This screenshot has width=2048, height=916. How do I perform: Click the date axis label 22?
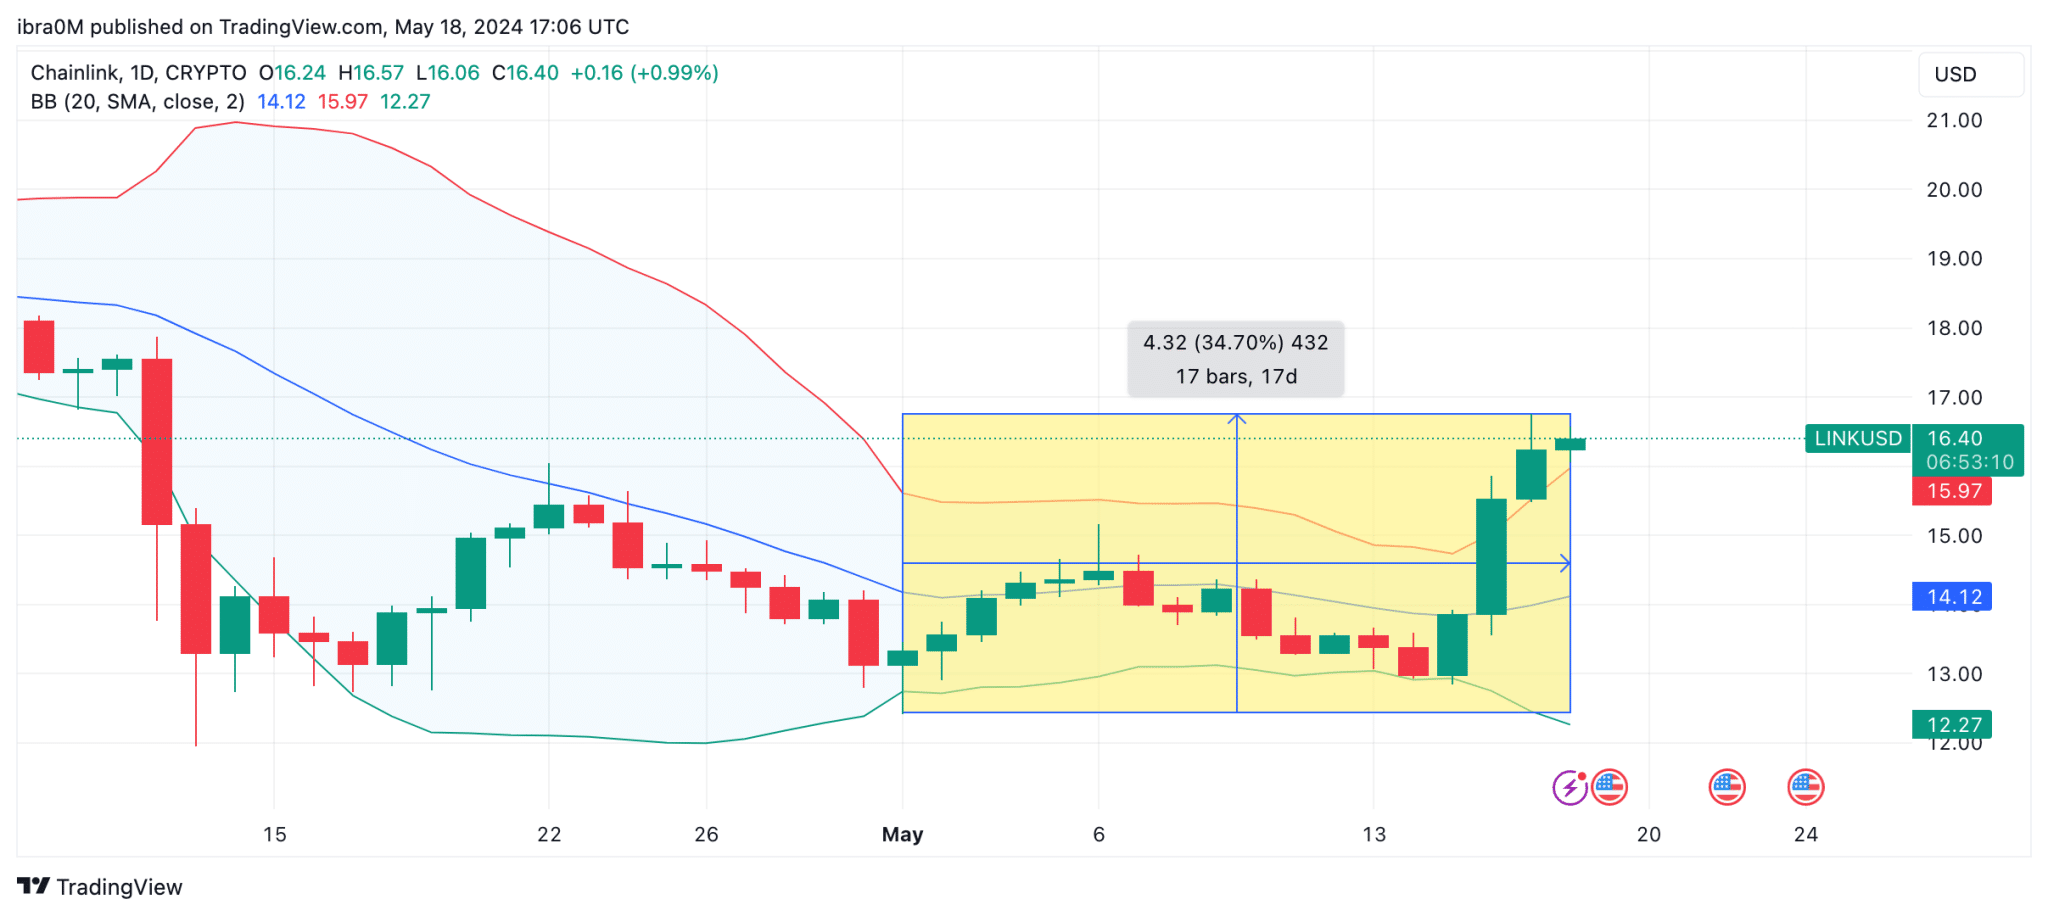549,834
